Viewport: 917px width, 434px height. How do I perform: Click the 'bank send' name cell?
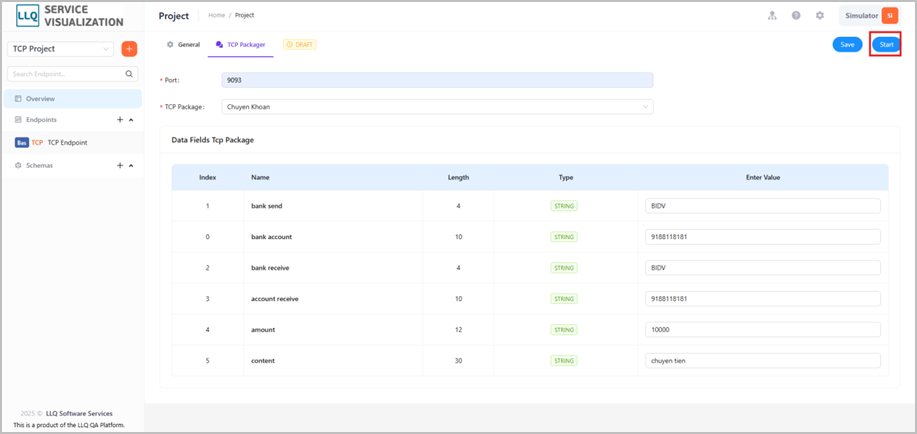coord(333,206)
